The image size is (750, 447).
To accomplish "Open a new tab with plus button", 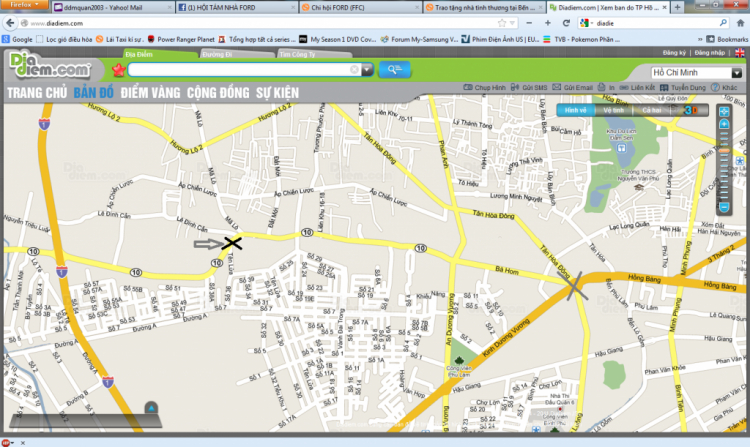I will (677, 7).
